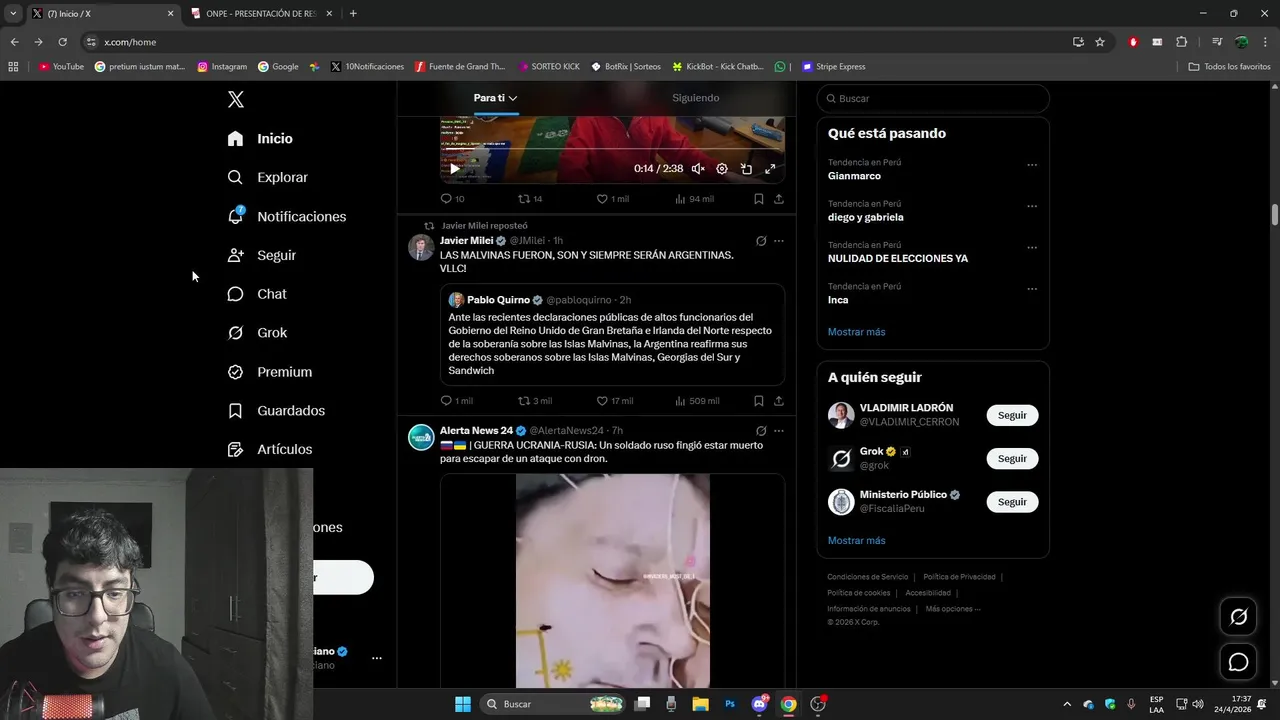Show more under A quién seguir
The image size is (1280, 720).
click(x=856, y=541)
